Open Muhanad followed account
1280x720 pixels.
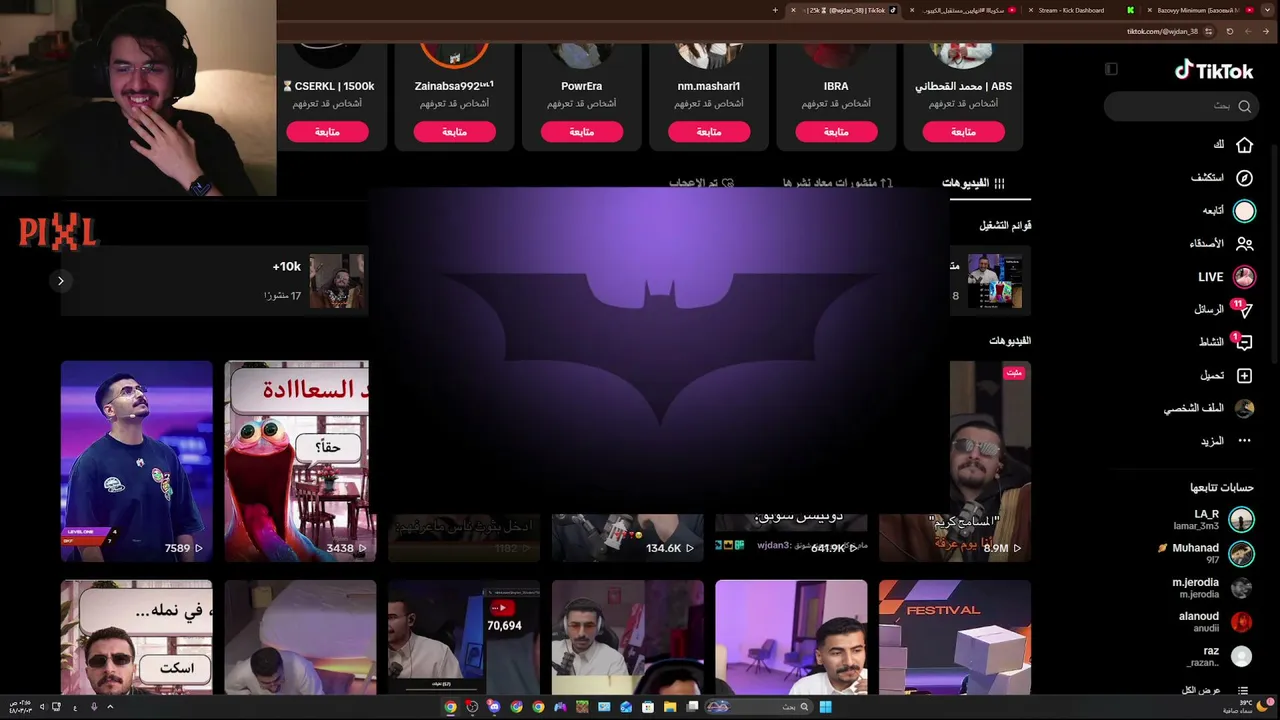pos(1206,553)
